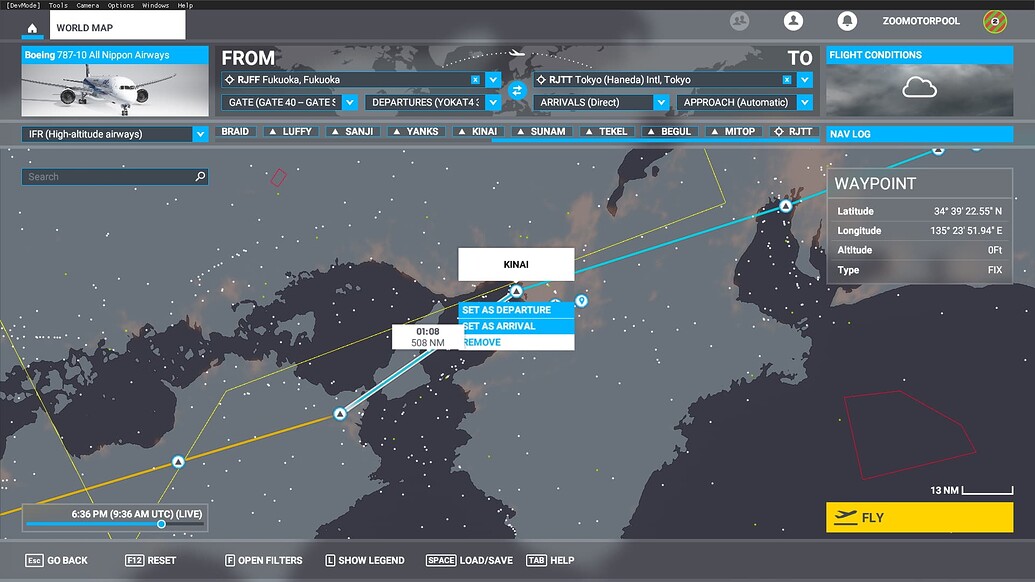Click the swap departure and arrival airports icon
The width and height of the screenshot is (1035, 582).
click(518, 89)
